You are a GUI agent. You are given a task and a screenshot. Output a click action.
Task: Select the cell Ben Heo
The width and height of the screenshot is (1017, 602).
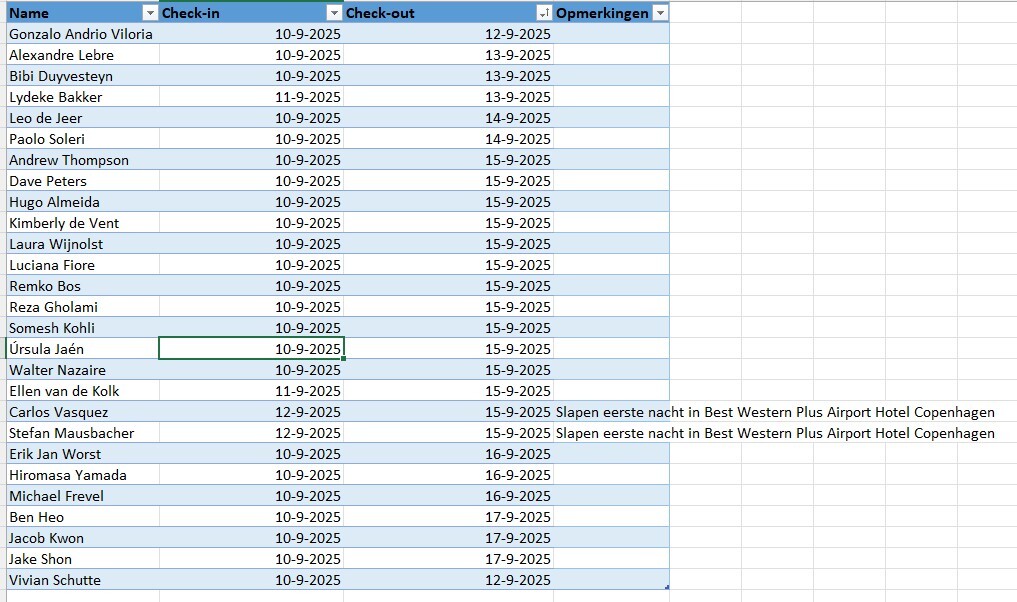click(x=82, y=517)
